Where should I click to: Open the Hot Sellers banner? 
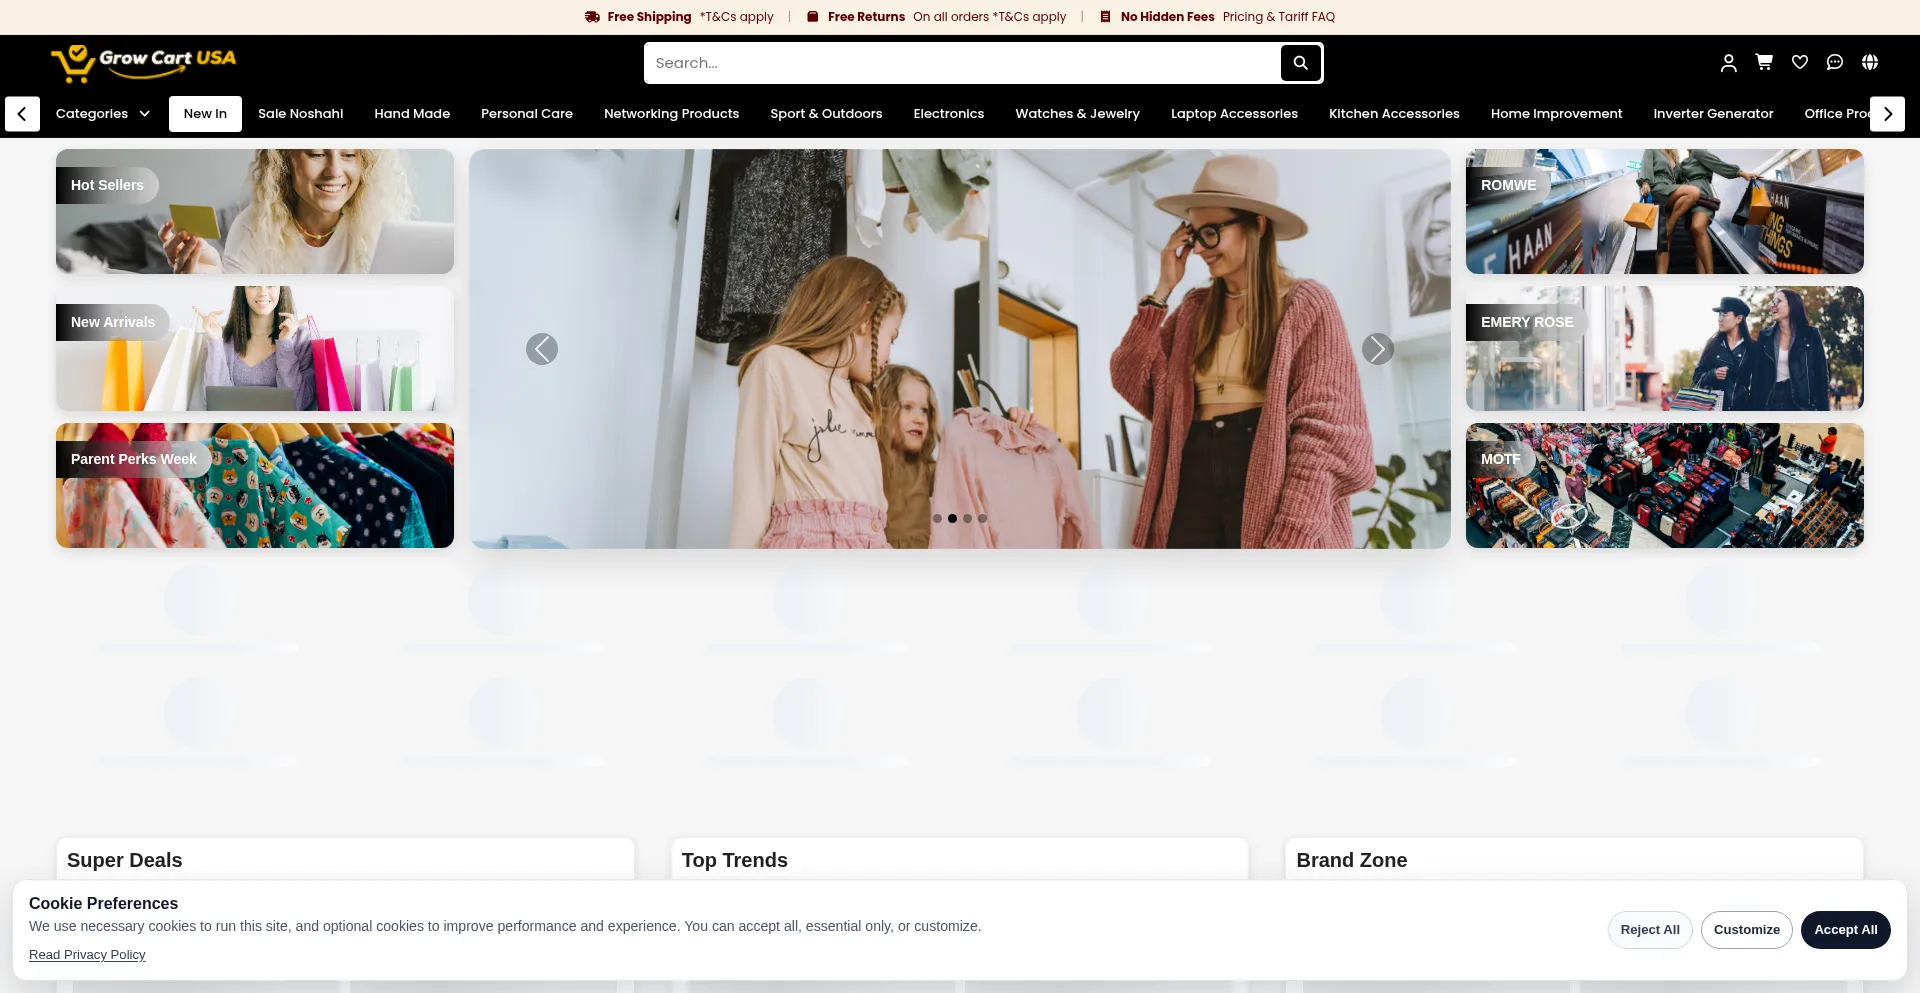(255, 212)
